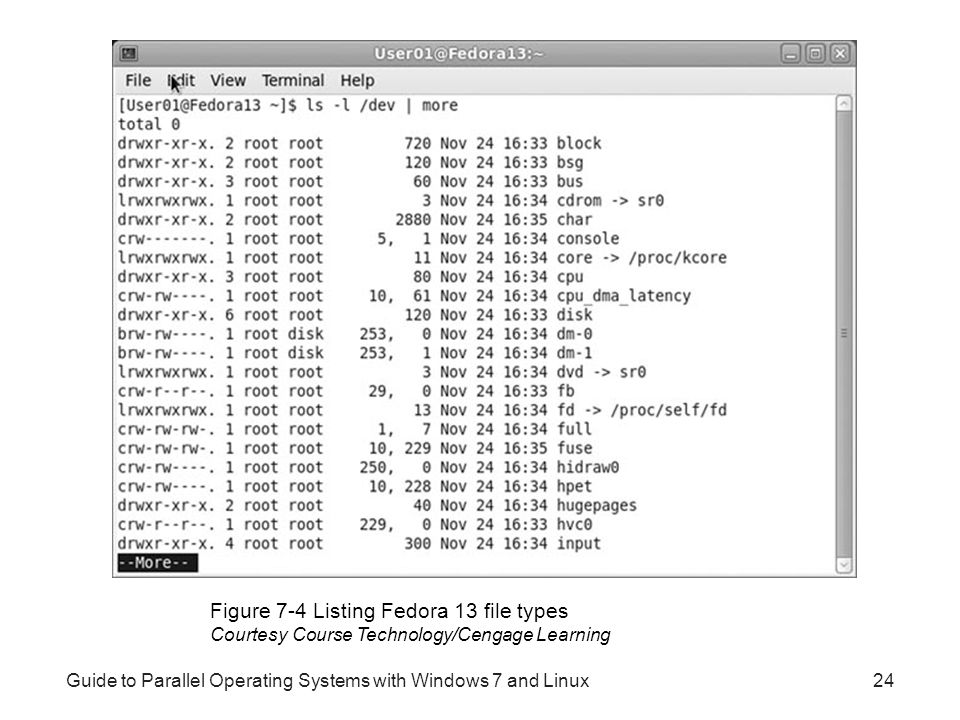Click the 'char' directory name

click(x=574, y=220)
